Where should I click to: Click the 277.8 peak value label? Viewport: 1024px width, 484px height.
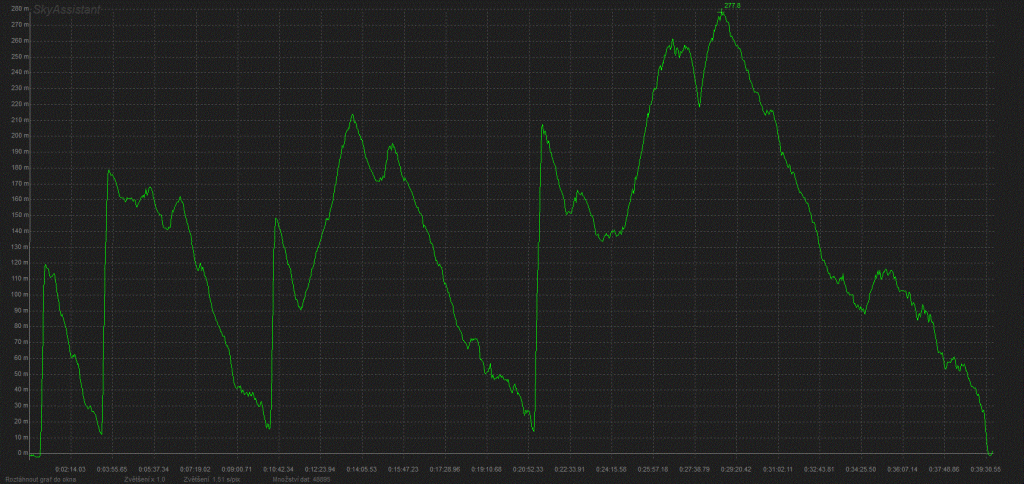pyautogui.click(x=733, y=6)
